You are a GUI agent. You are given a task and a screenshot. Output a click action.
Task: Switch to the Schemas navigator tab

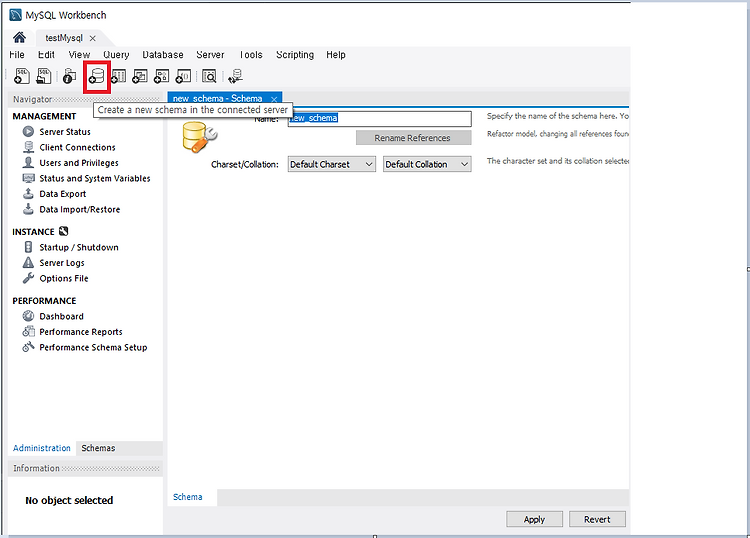(98, 448)
